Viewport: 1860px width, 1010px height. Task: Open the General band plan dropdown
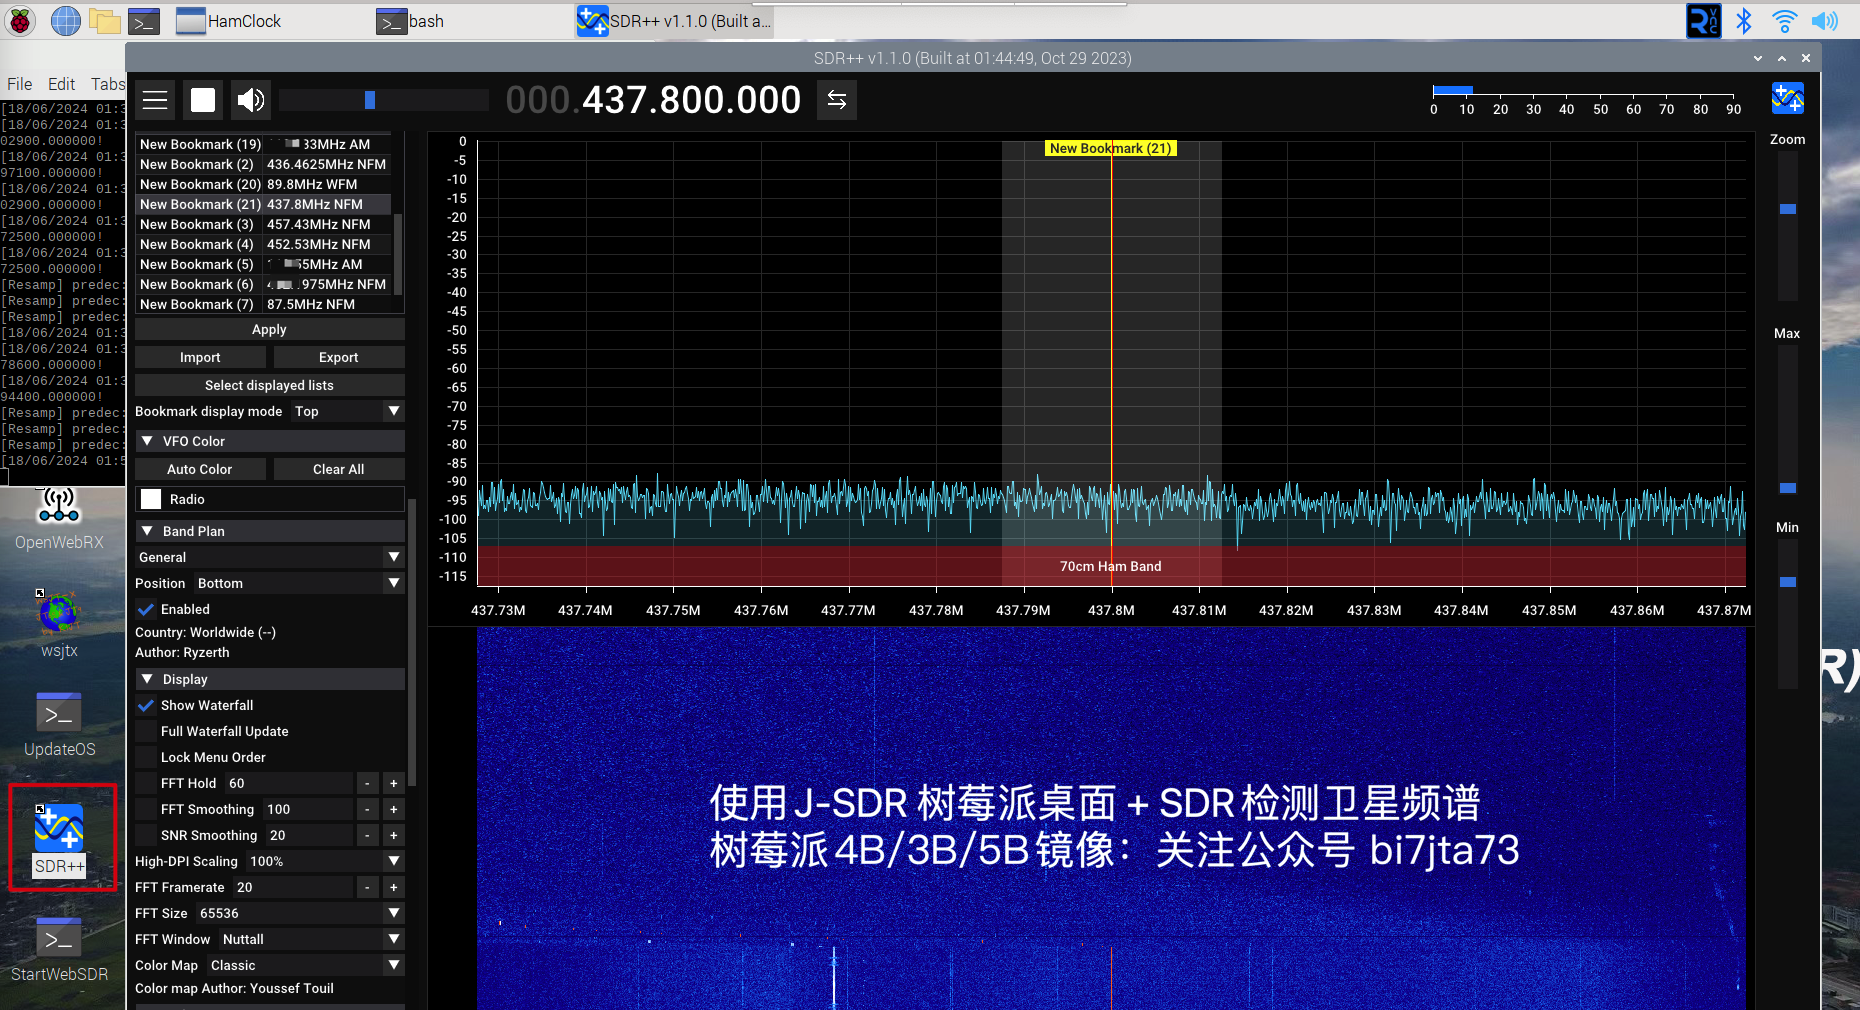click(x=270, y=557)
